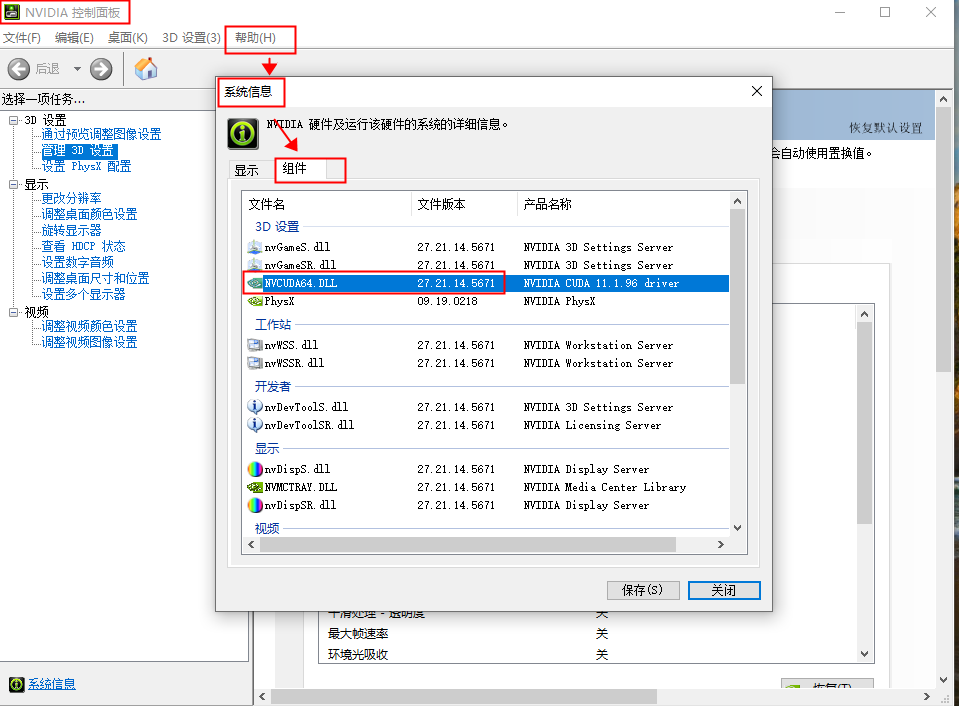Click the icon next to nvWSS.dll
This screenshot has width=959, height=706.
tap(254, 345)
